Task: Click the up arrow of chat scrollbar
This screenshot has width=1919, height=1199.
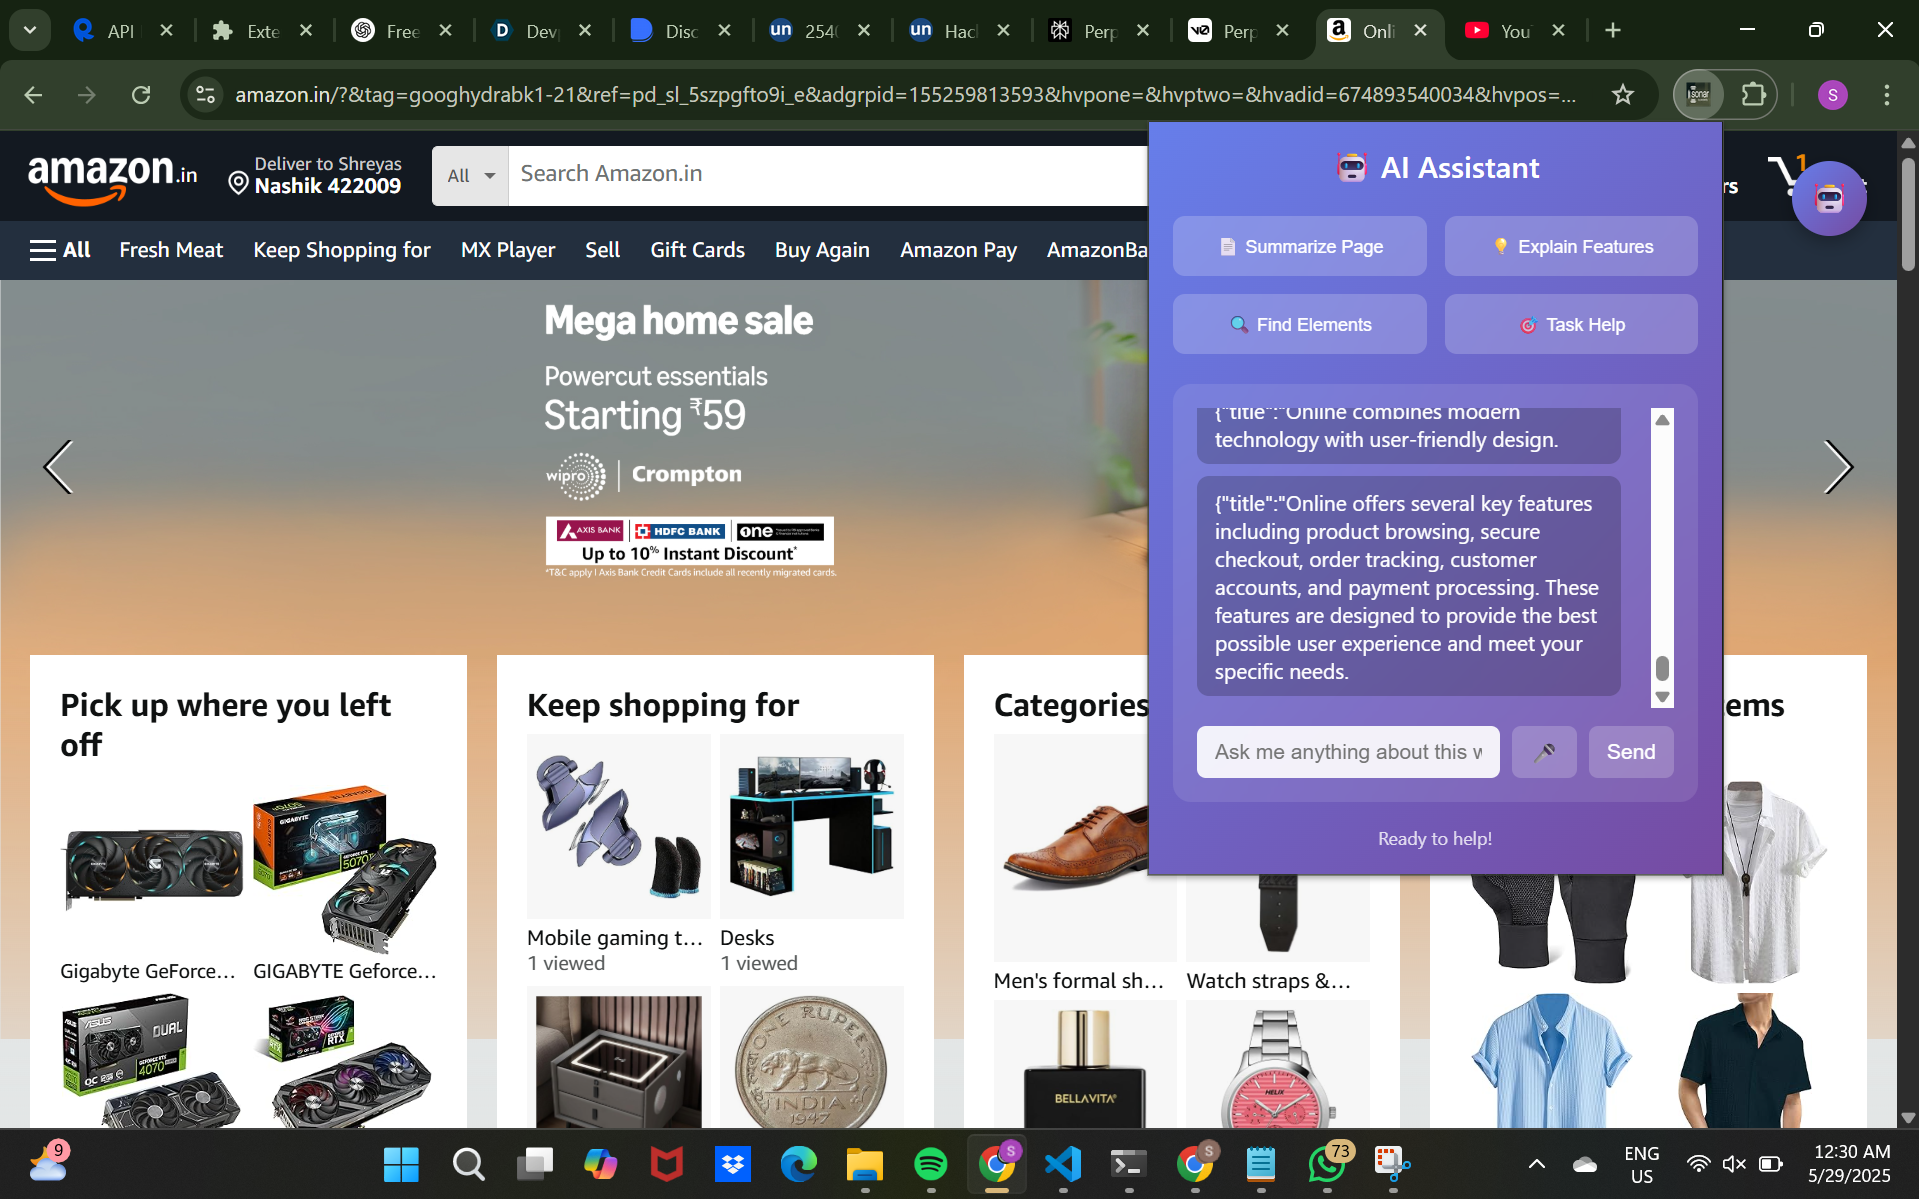Action: [1662, 420]
